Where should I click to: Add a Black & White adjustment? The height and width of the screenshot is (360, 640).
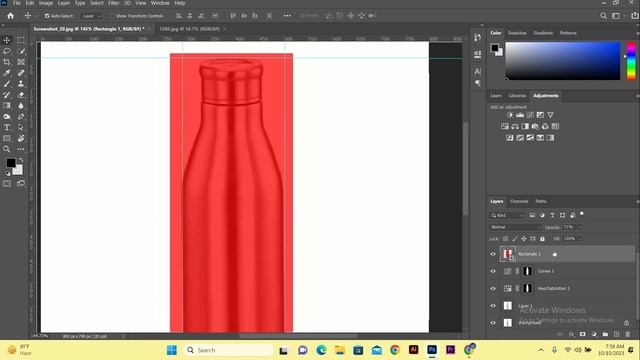tap(525, 127)
